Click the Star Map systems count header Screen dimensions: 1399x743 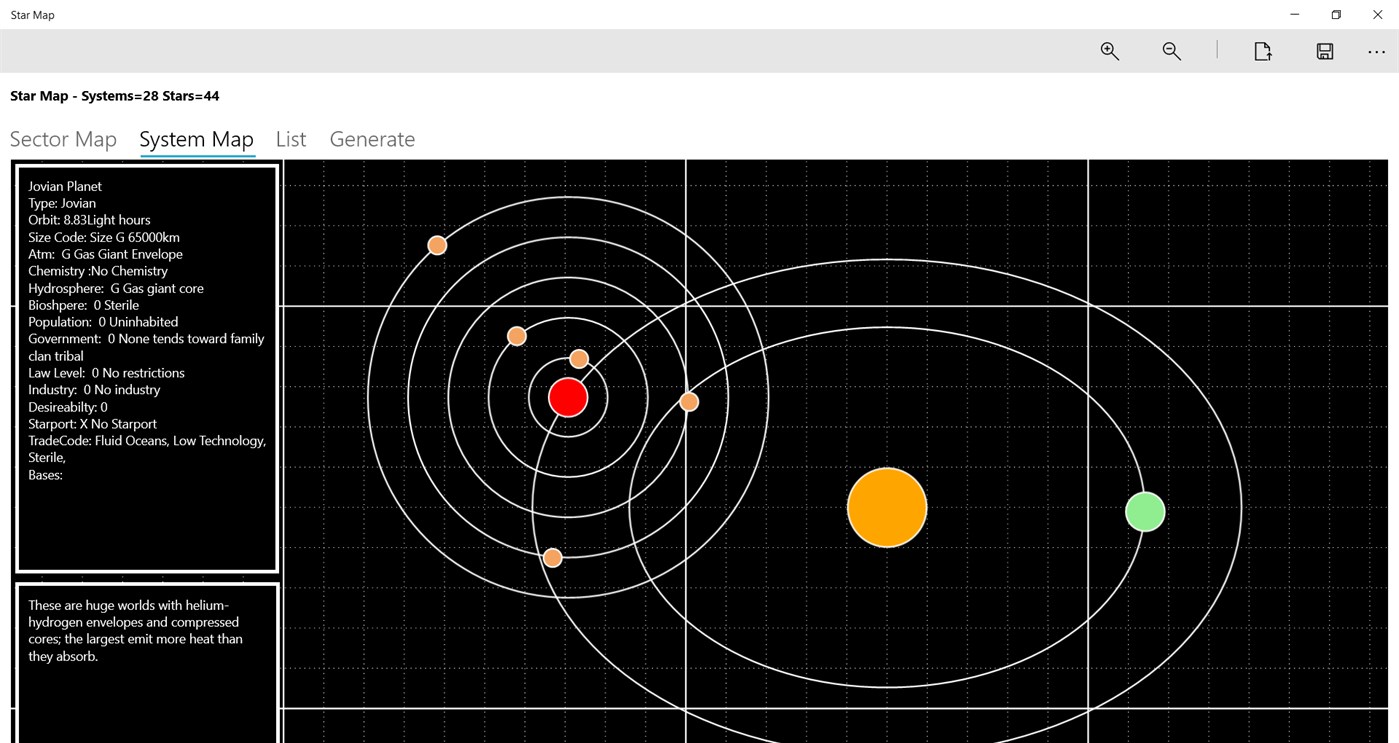click(x=113, y=95)
